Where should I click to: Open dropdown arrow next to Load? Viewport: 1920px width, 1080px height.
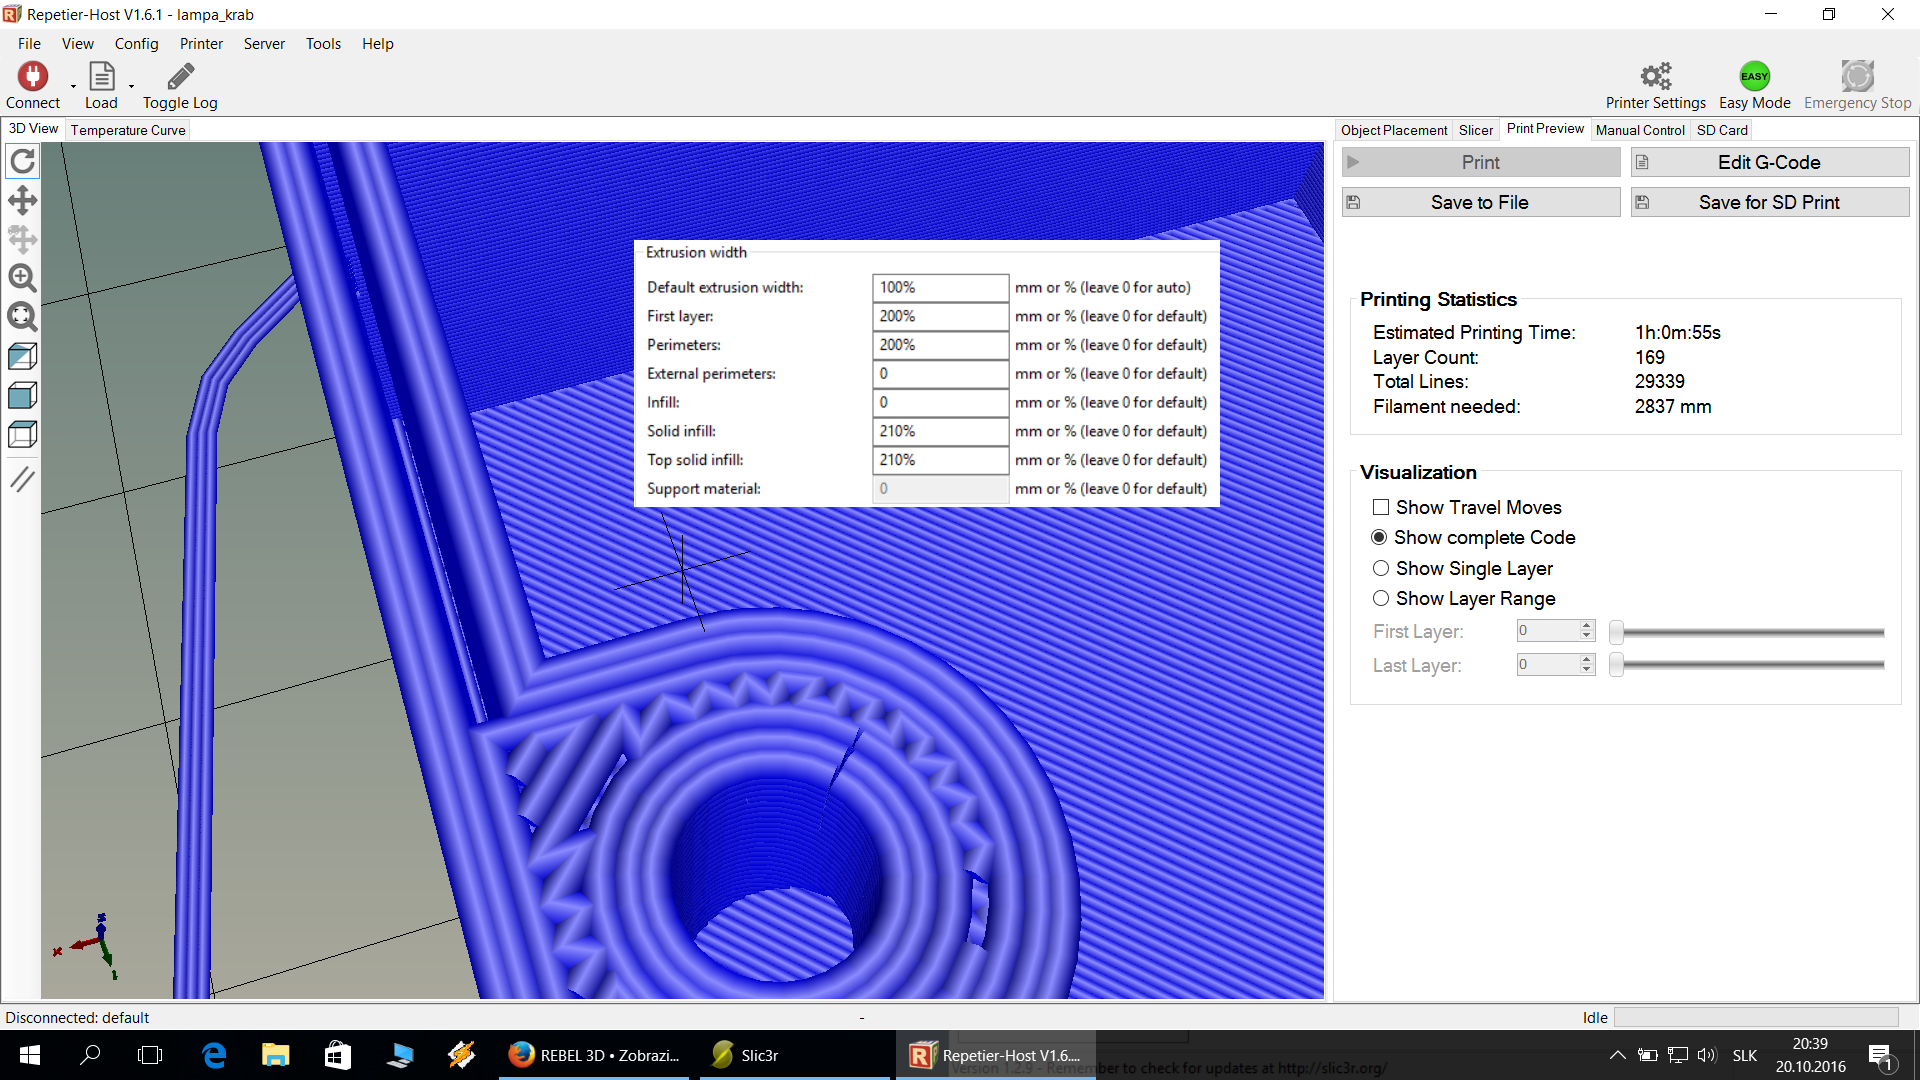[131, 87]
